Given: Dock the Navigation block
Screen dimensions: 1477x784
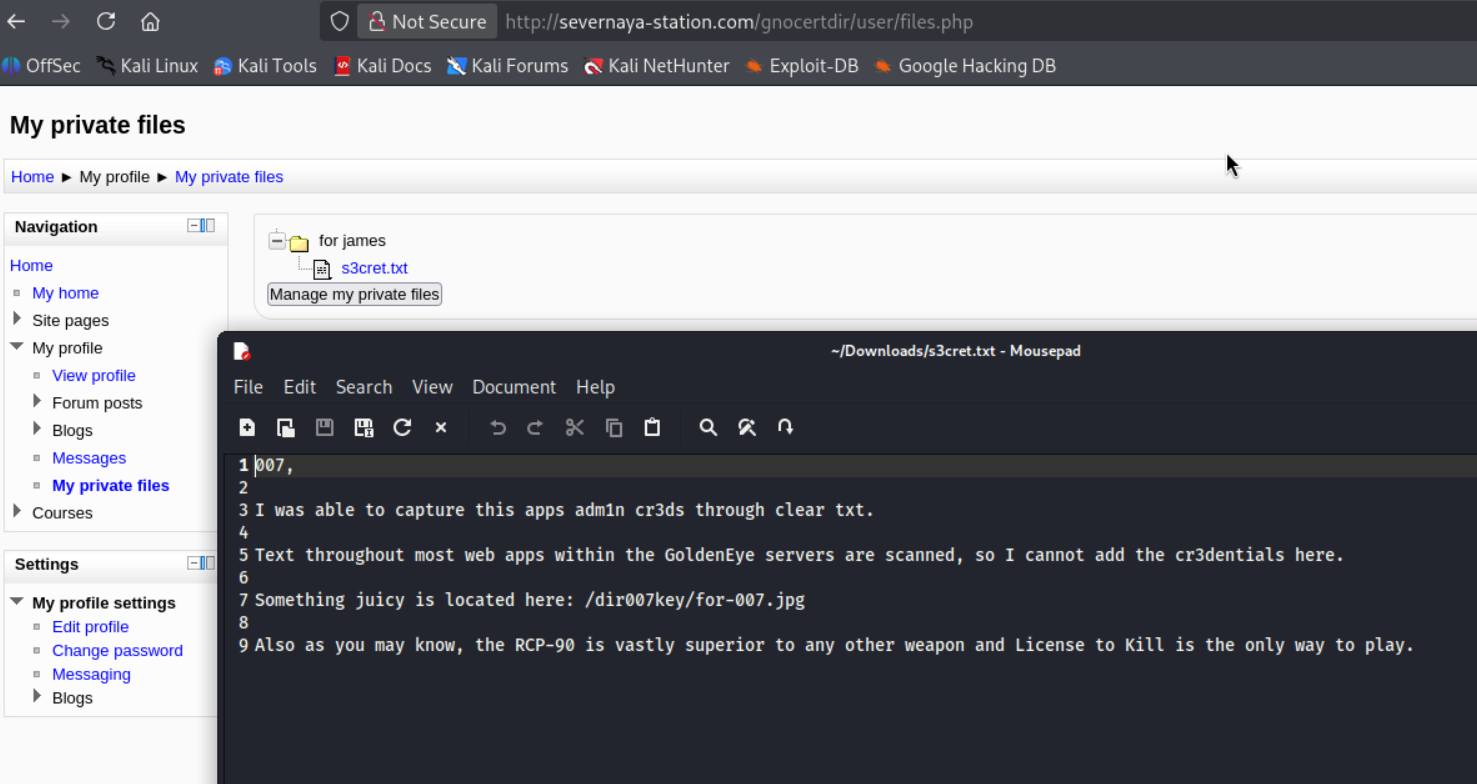Looking at the screenshot, I should pyautogui.click(x=208, y=226).
